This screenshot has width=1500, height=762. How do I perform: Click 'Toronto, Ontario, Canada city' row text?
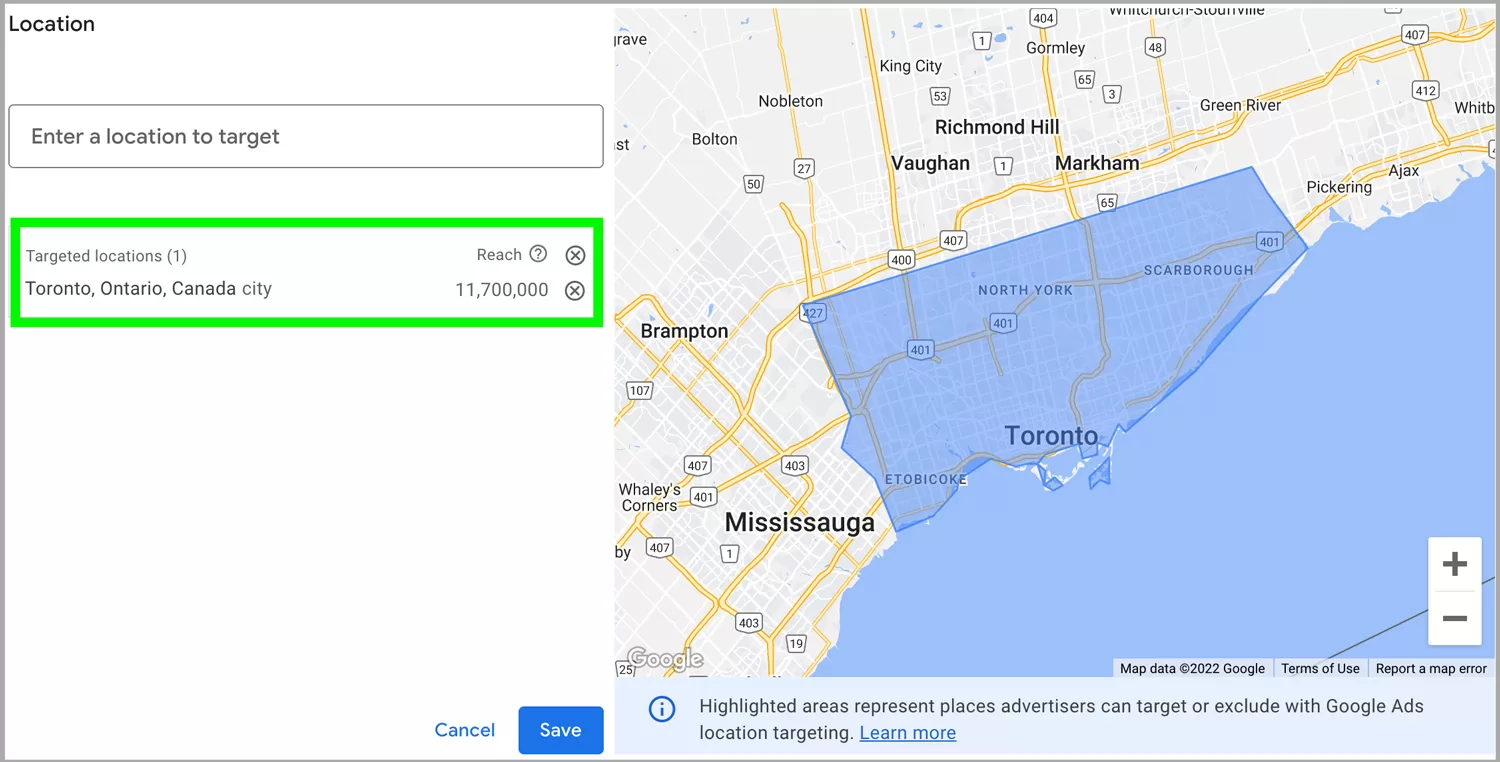click(x=148, y=289)
